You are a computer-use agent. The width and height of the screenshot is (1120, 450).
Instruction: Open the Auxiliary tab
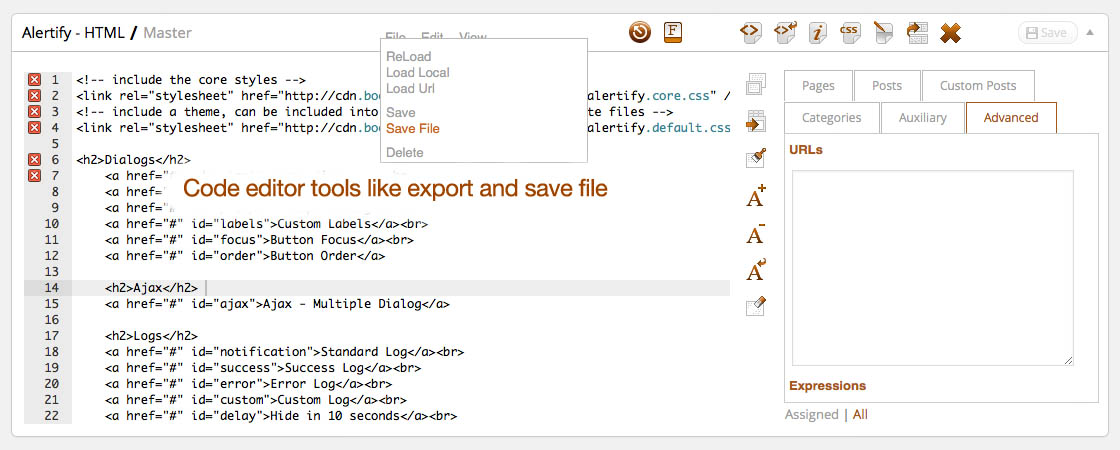tap(922, 118)
